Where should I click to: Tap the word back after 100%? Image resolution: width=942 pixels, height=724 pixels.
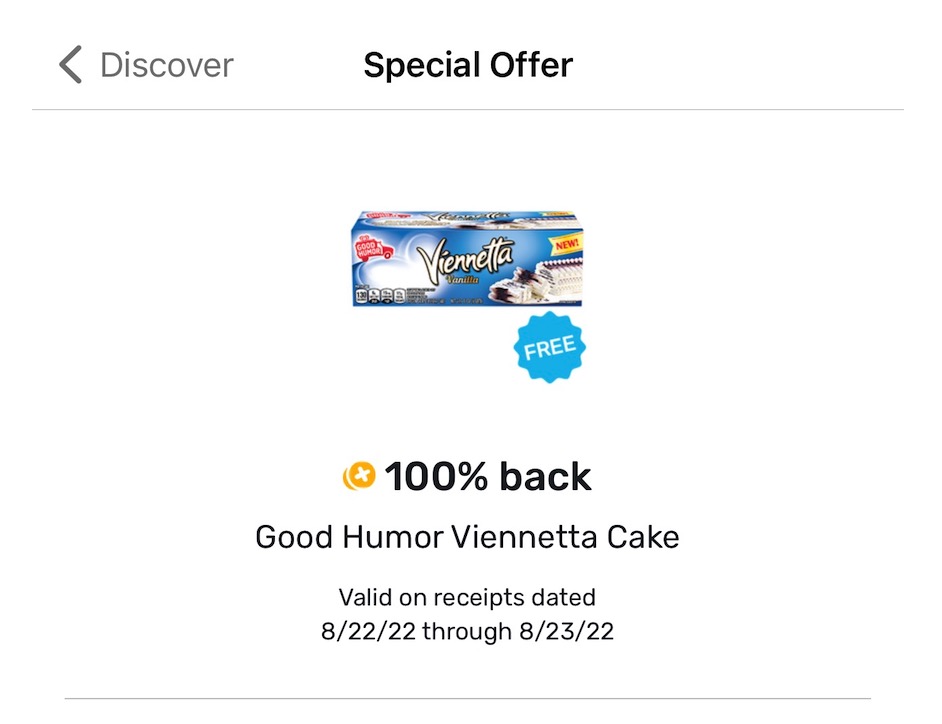[x=545, y=477]
